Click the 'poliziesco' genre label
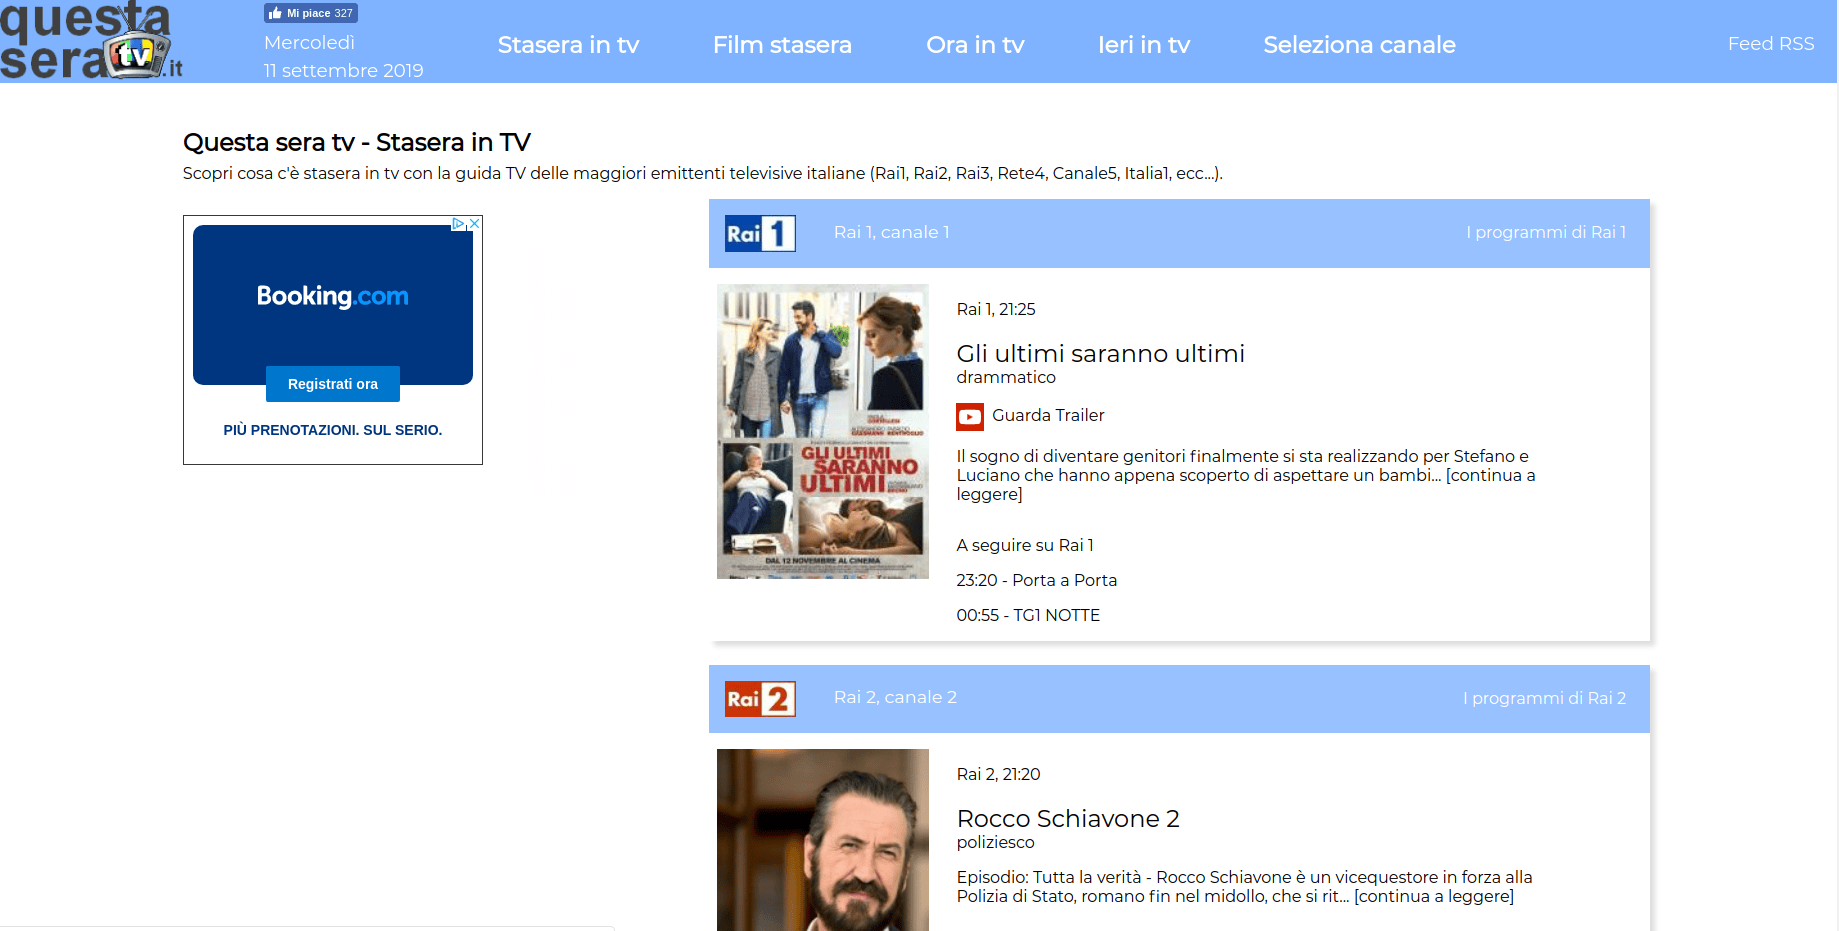 tap(995, 842)
